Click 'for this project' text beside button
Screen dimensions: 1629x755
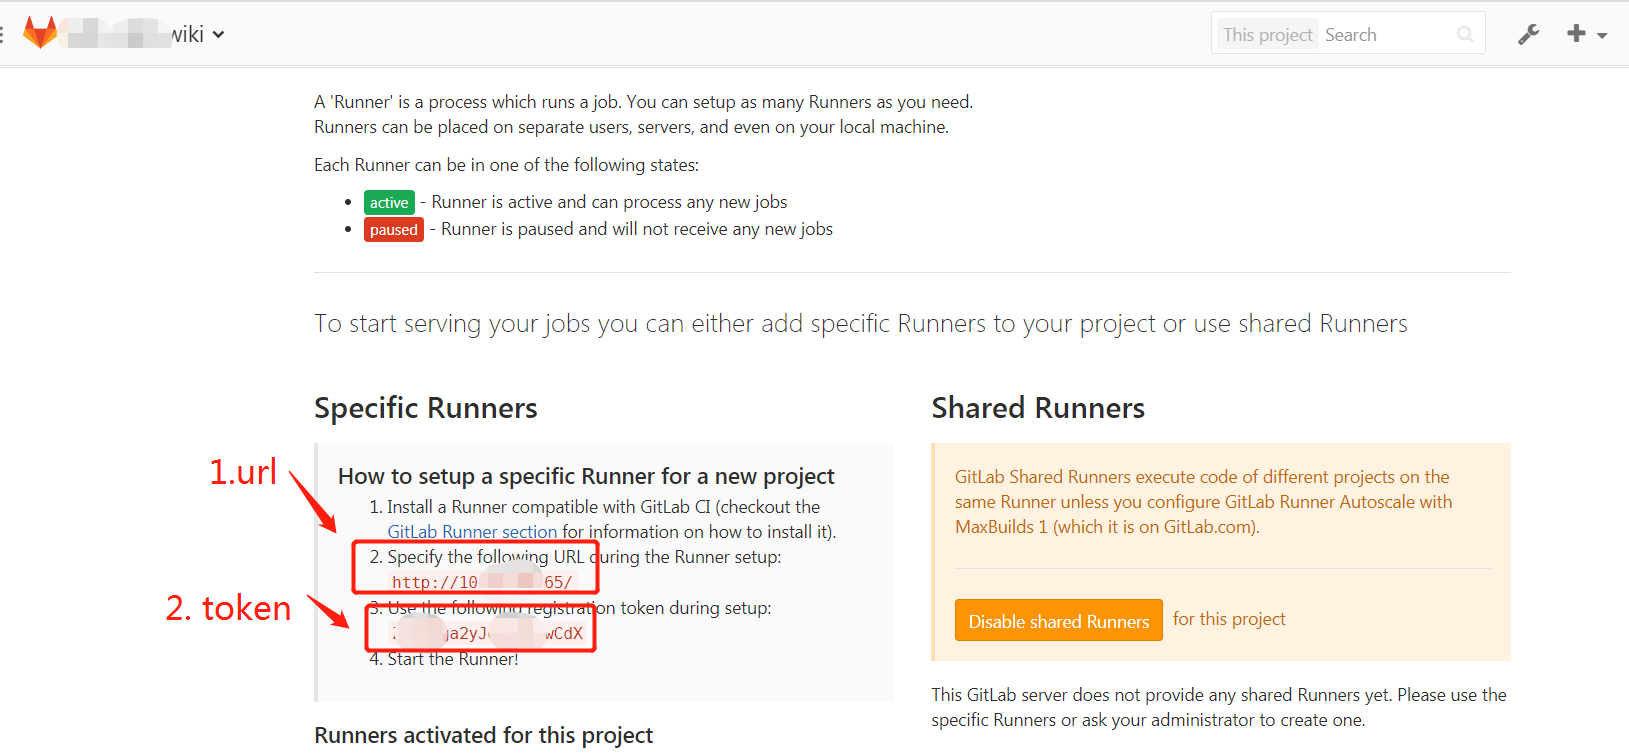point(1229,619)
